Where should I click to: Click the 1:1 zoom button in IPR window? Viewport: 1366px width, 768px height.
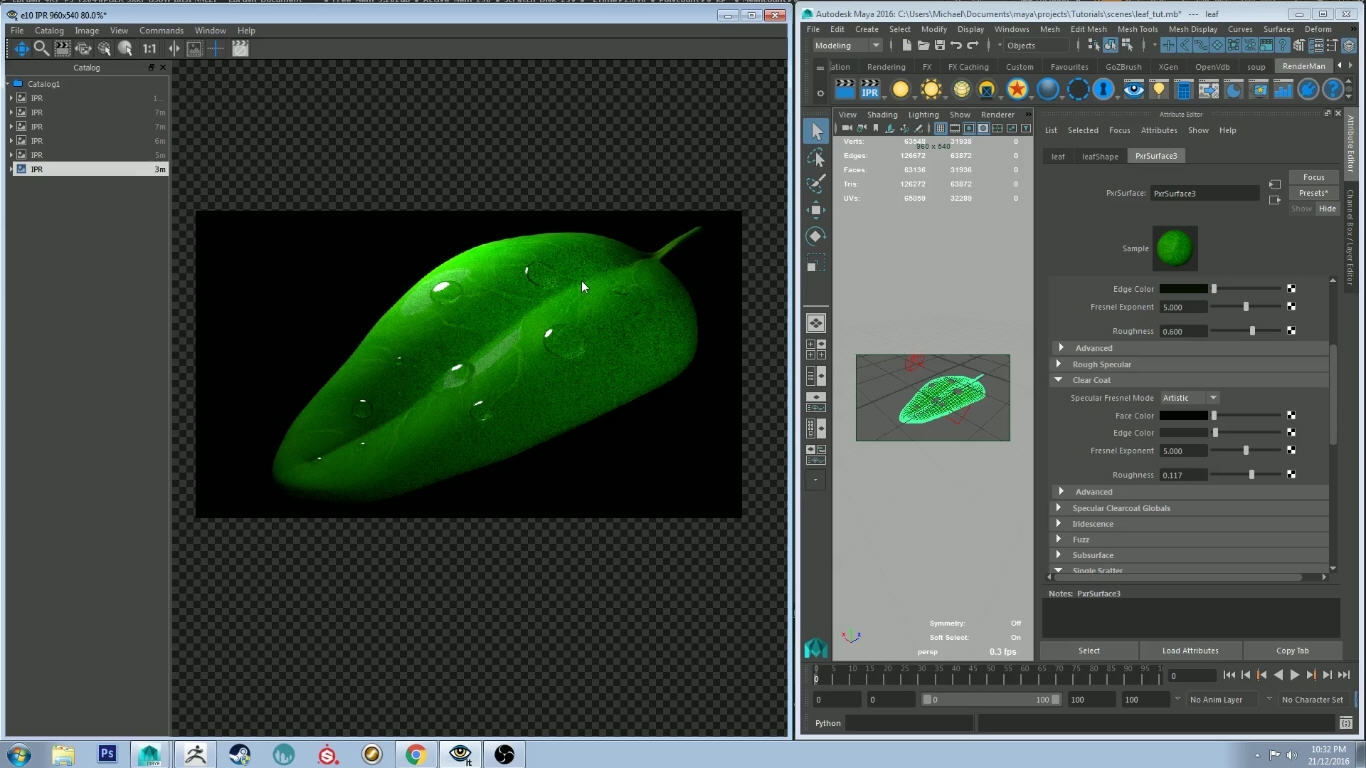(149, 48)
